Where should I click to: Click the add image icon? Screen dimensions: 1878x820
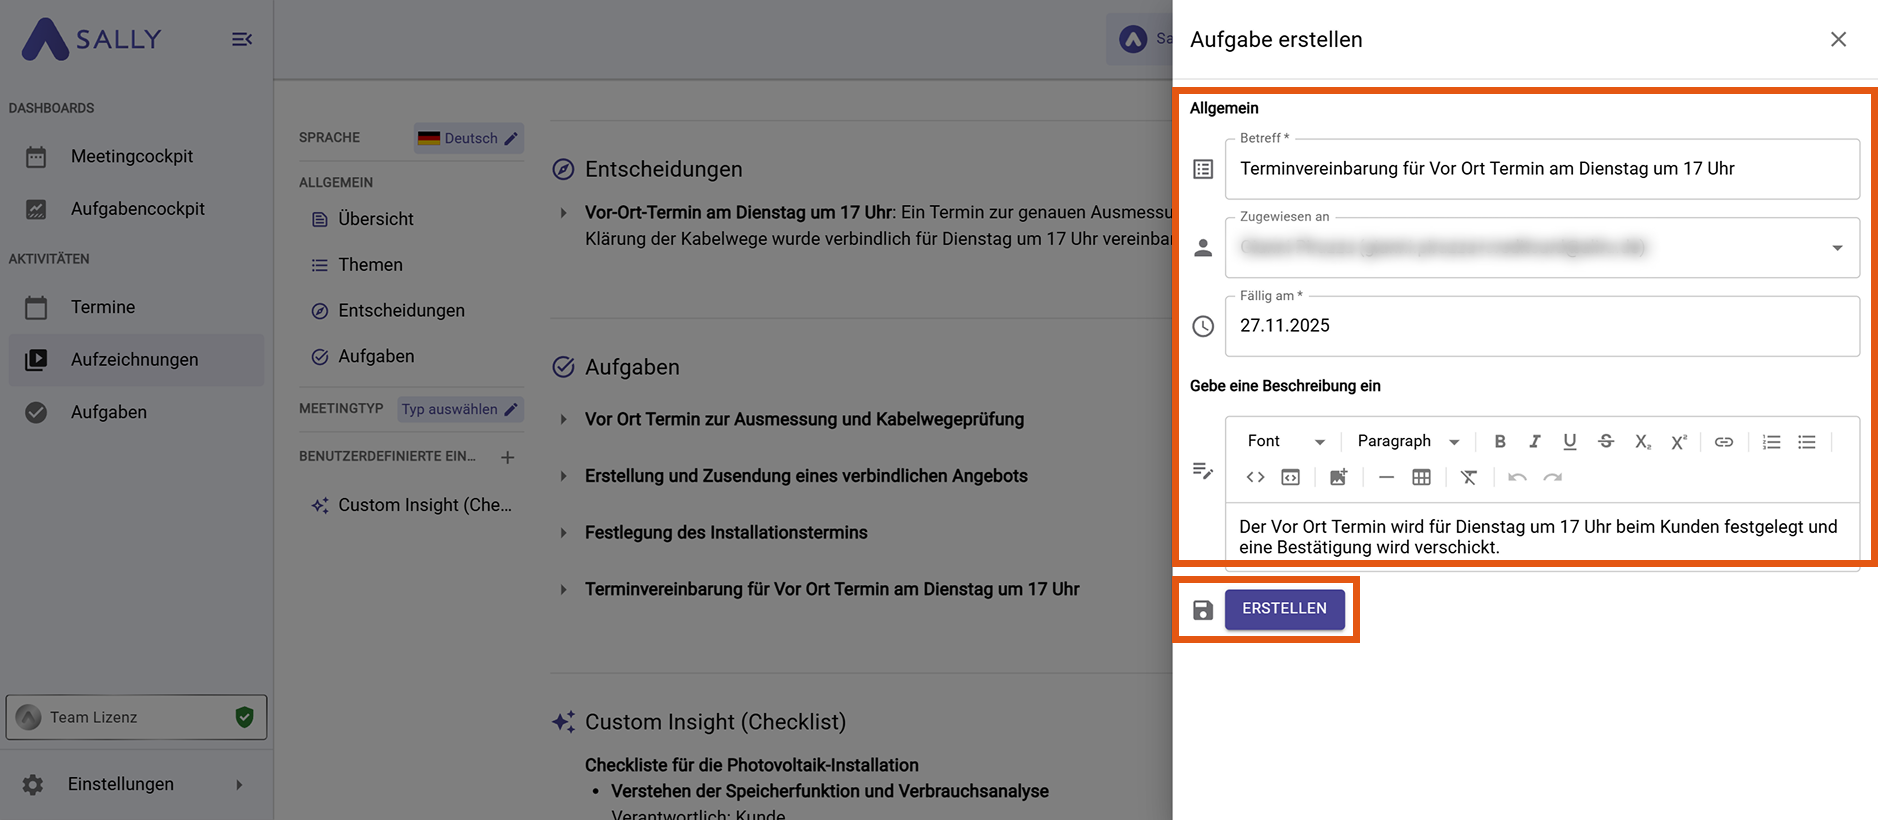[1338, 478]
